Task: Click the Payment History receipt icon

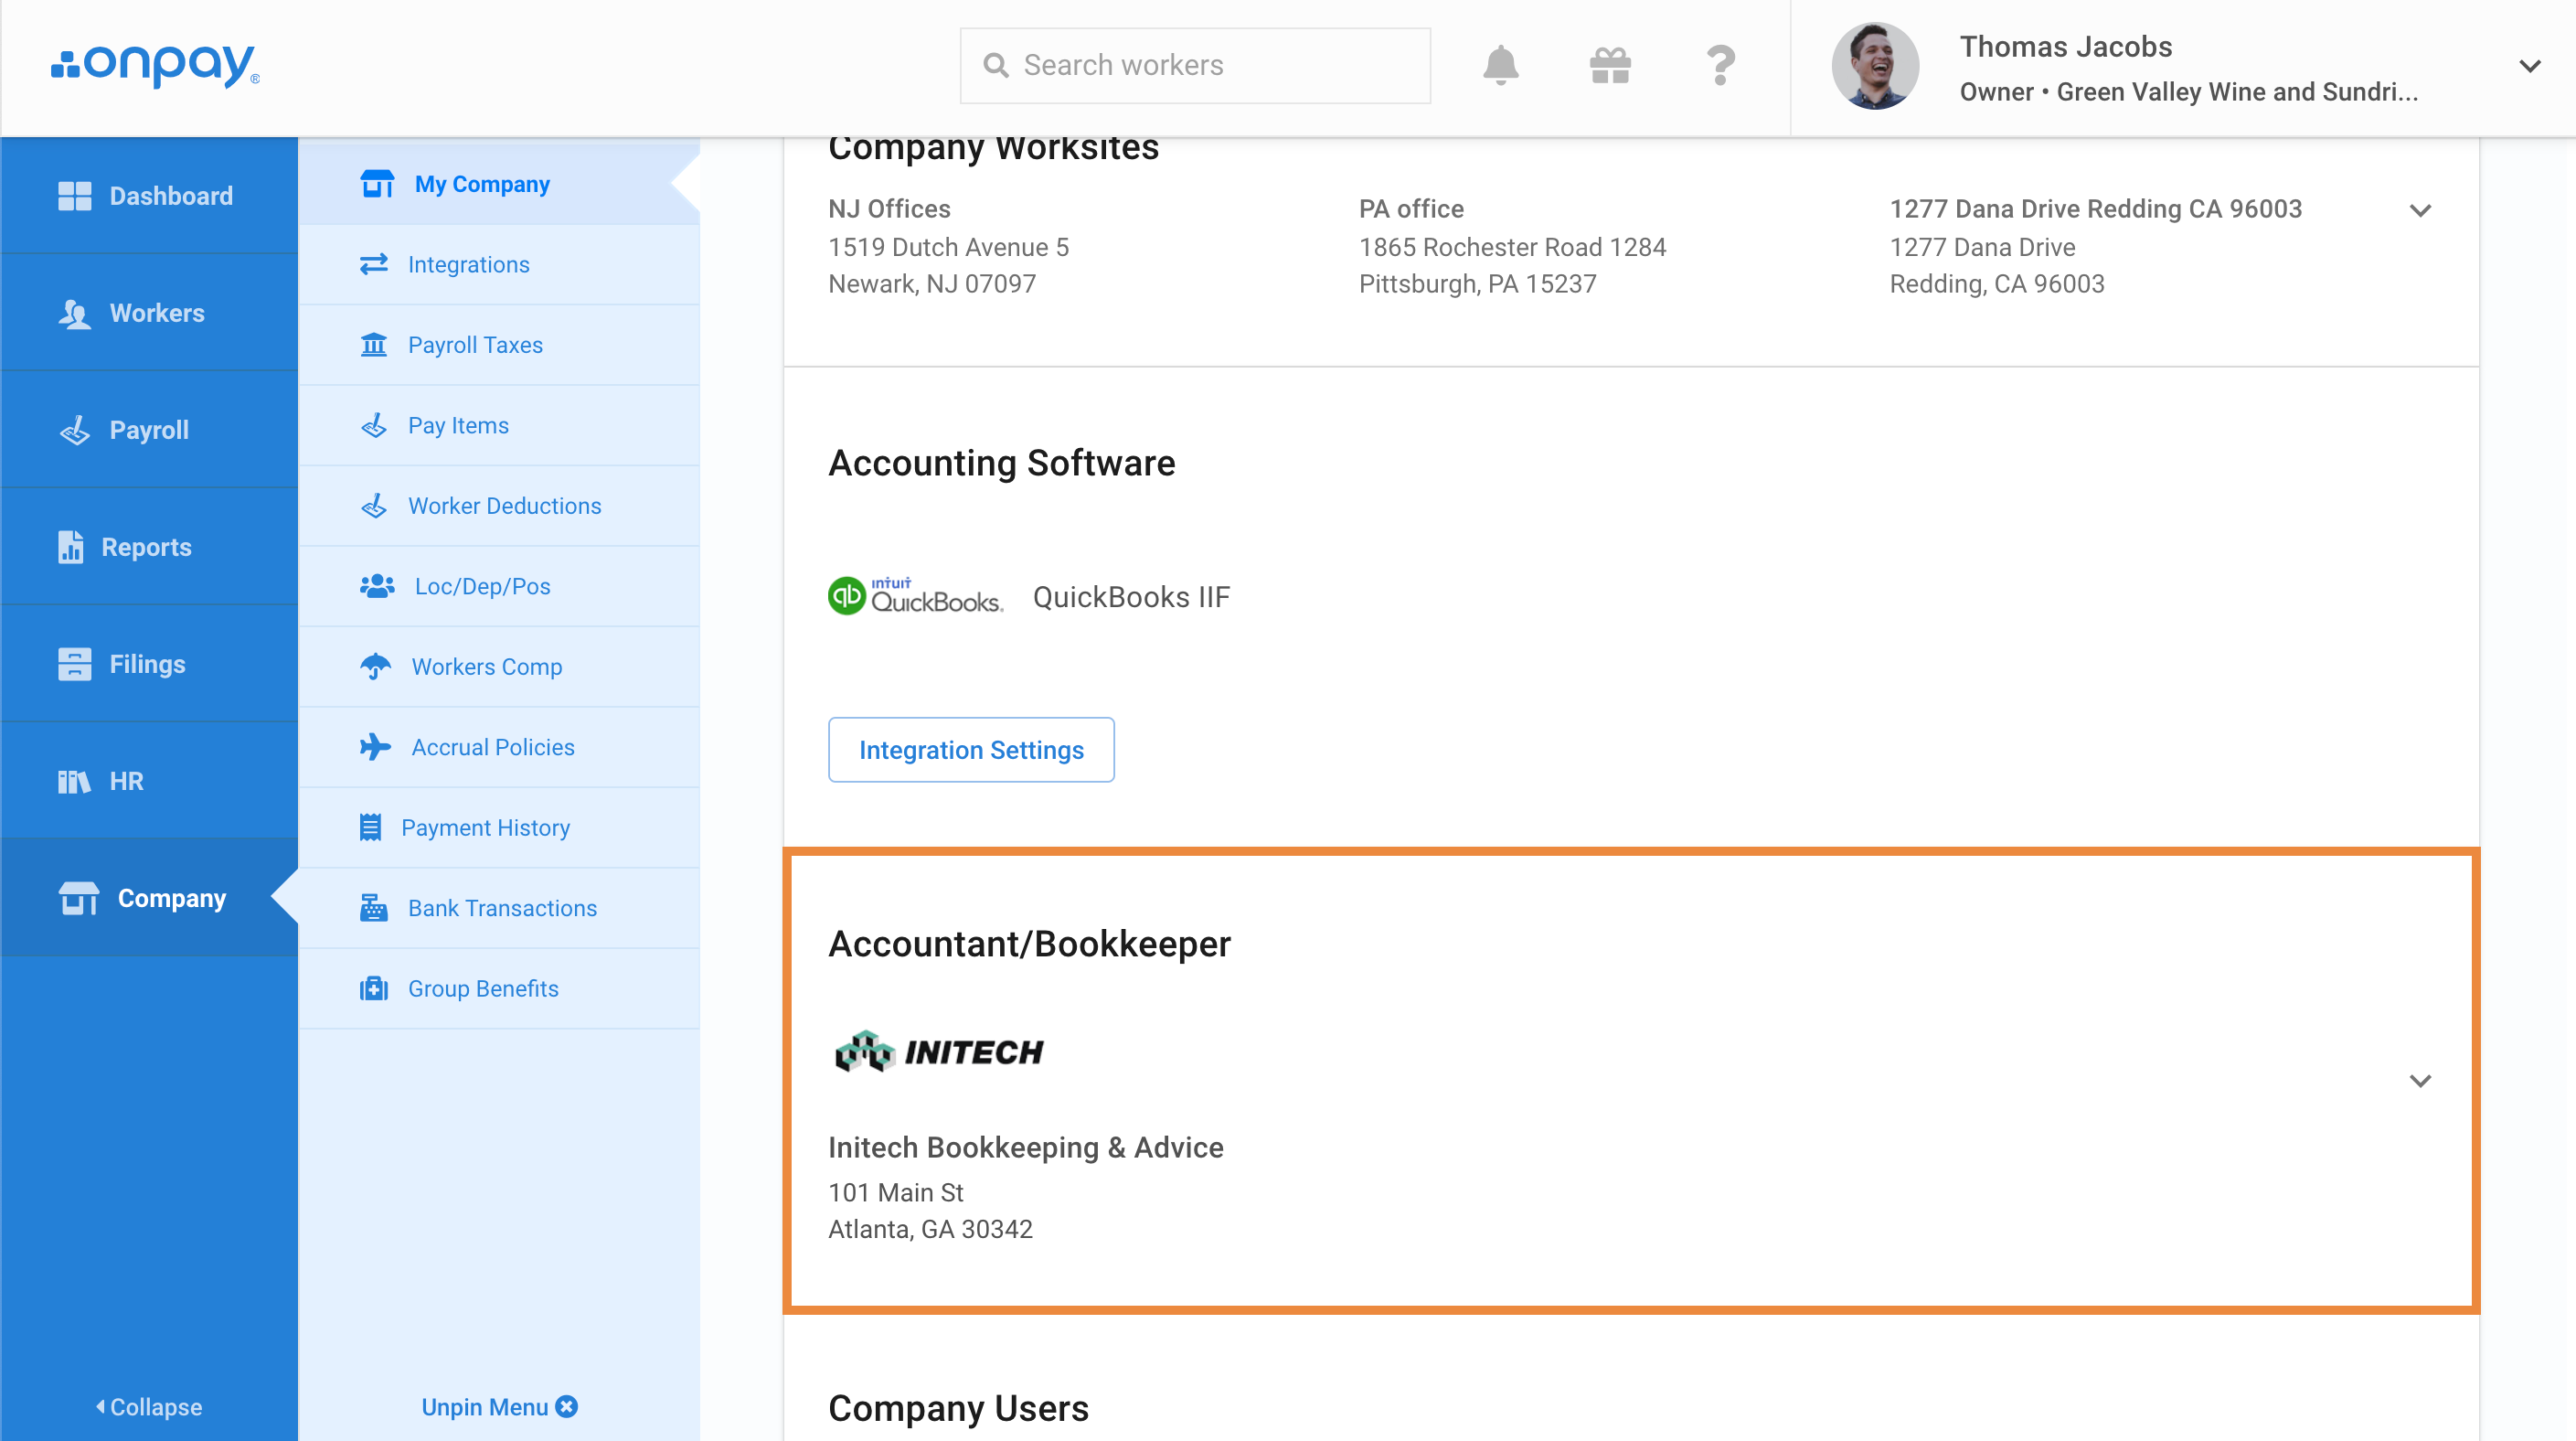Action: coord(370,827)
